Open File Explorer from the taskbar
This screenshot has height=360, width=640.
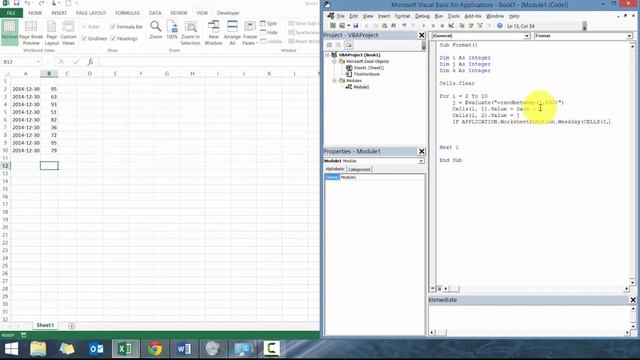38,349
